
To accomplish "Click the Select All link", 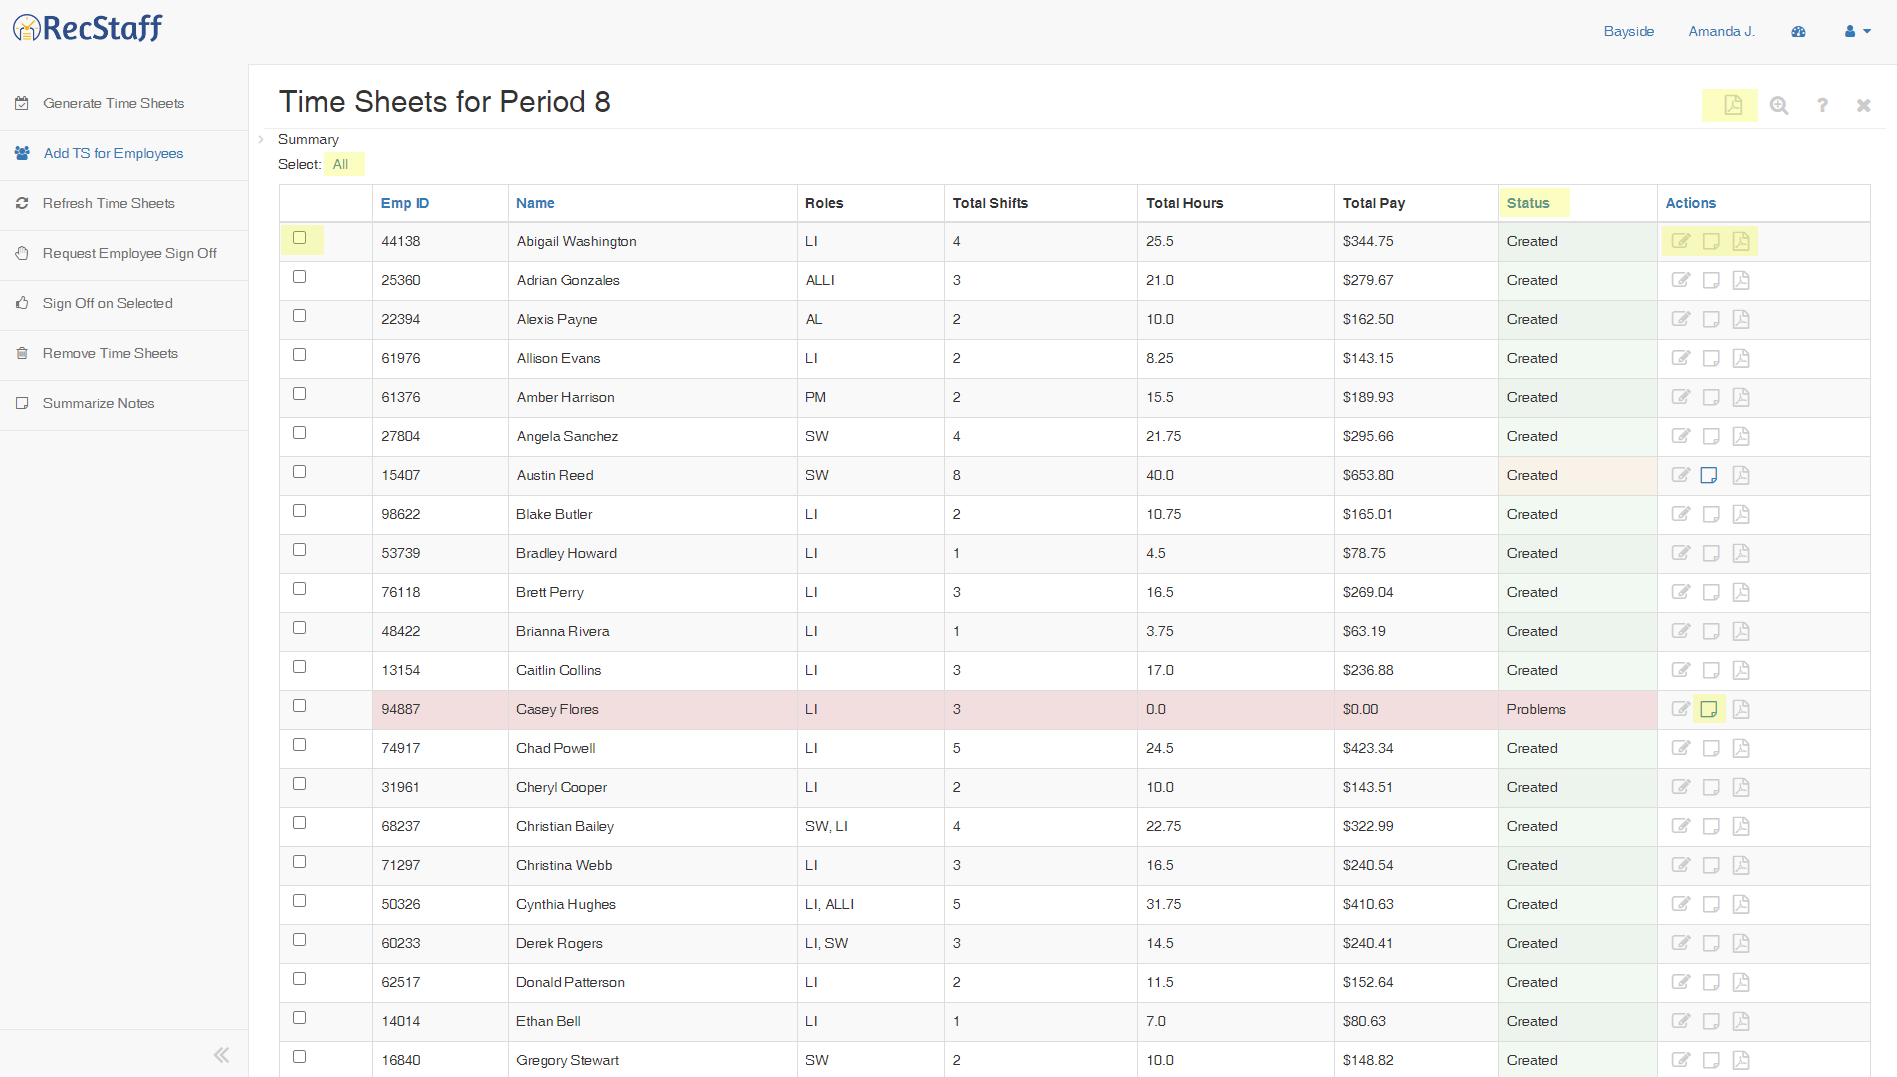I will (x=341, y=164).
